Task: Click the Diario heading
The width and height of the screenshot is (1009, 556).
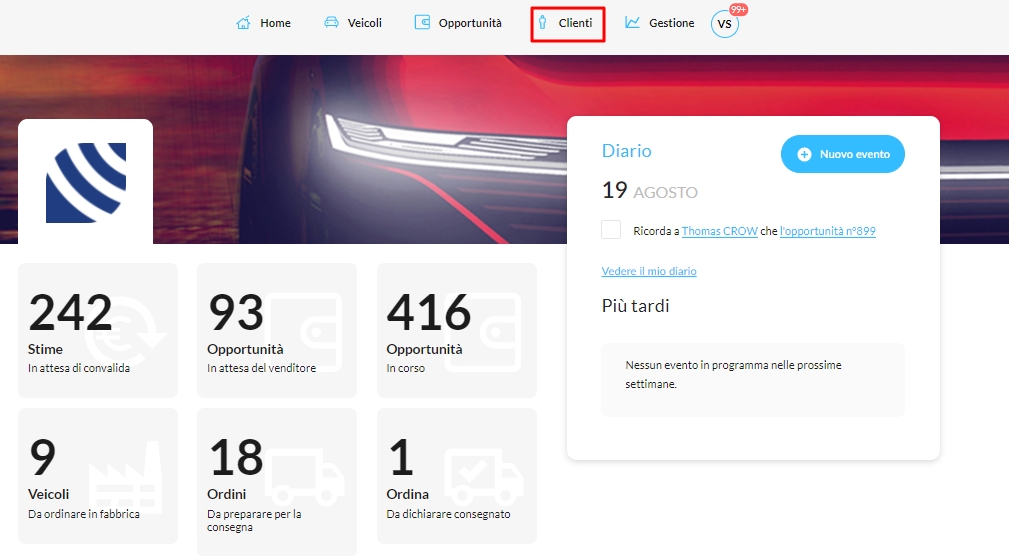Action: pyautogui.click(x=627, y=151)
